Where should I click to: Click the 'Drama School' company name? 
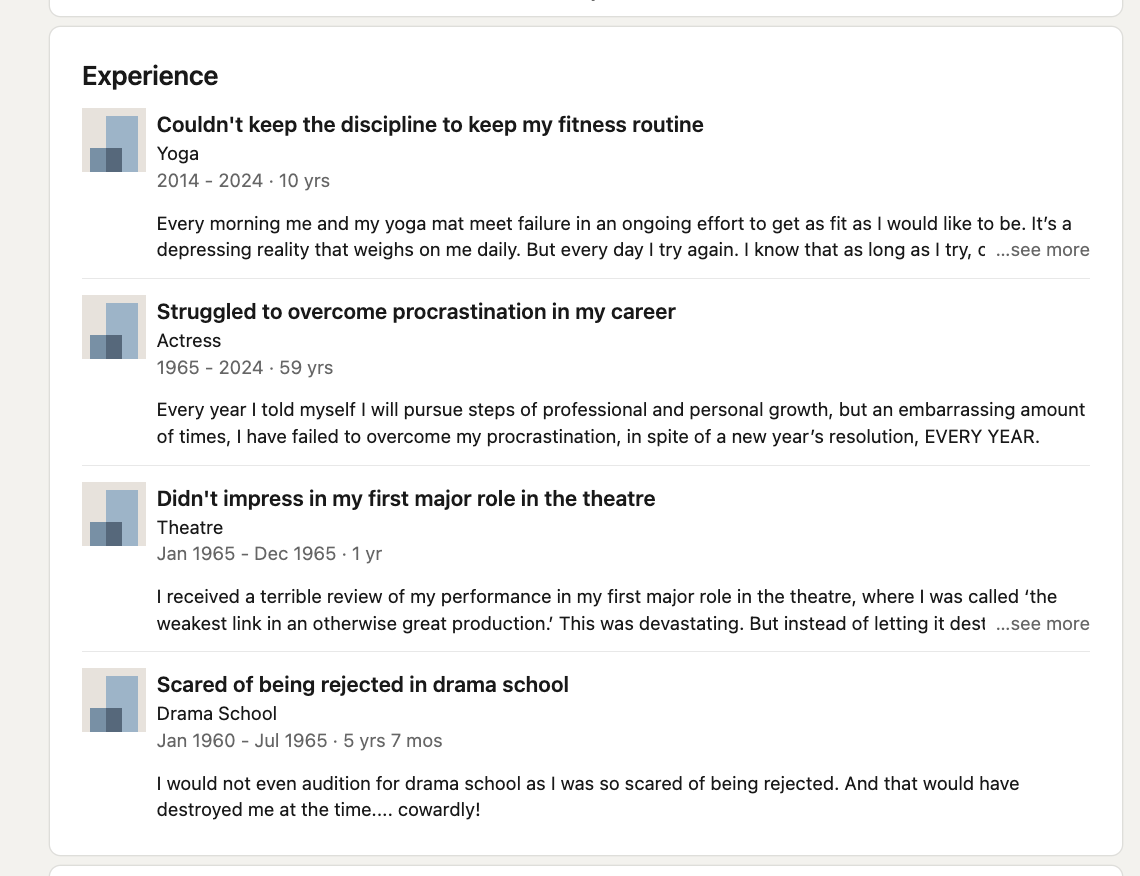click(x=217, y=714)
